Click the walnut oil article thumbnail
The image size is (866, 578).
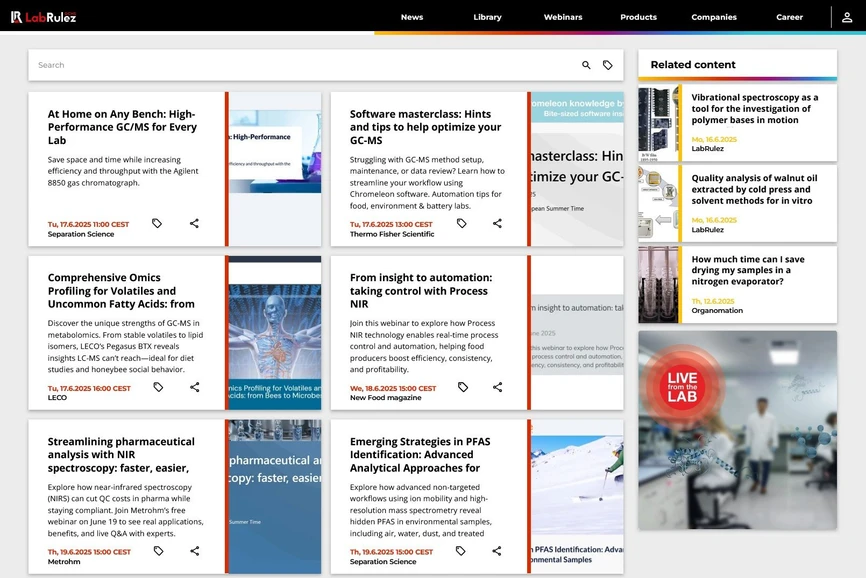[x=658, y=203]
